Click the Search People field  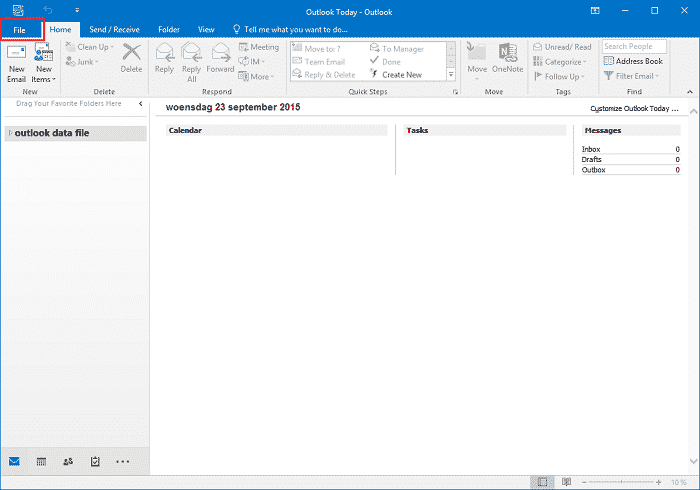point(634,46)
